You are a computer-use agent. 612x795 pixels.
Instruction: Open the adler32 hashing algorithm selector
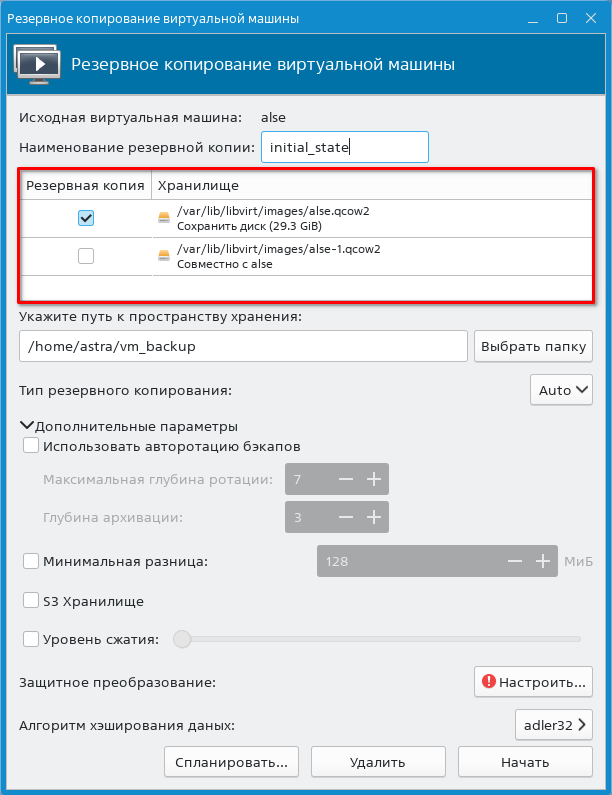552,725
